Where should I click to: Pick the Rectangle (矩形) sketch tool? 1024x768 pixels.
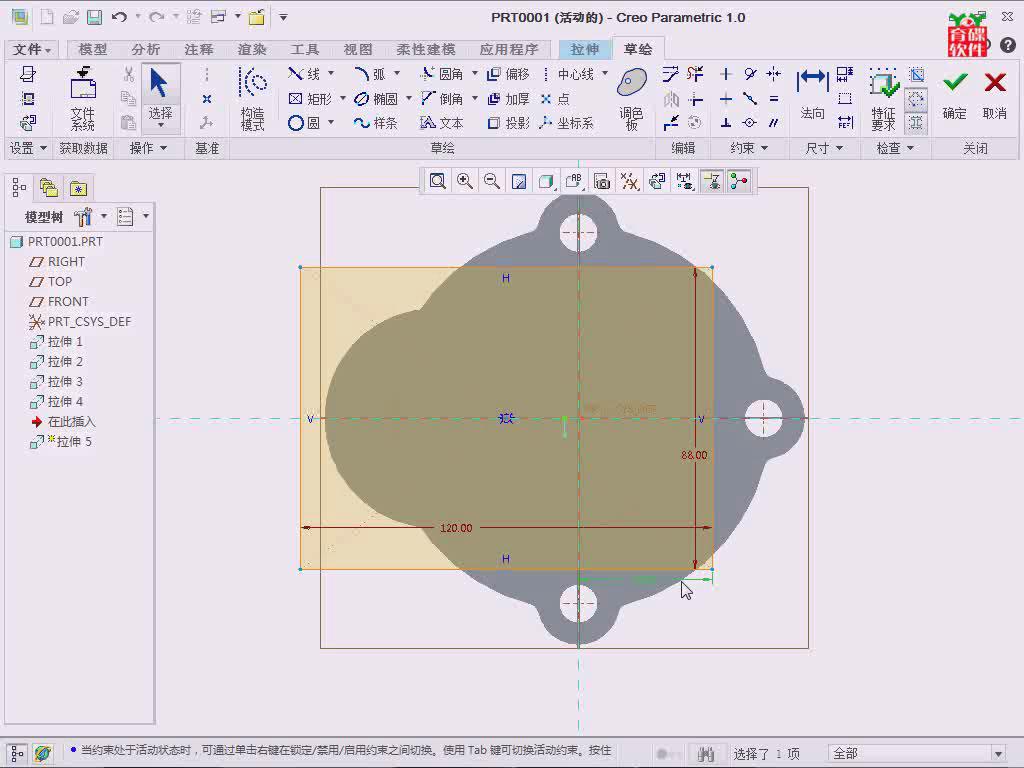click(x=310, y=99)
